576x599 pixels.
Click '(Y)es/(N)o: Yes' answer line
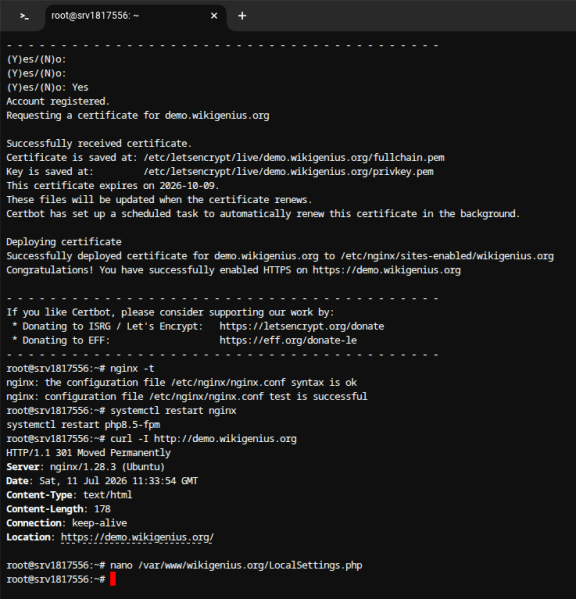47,87
